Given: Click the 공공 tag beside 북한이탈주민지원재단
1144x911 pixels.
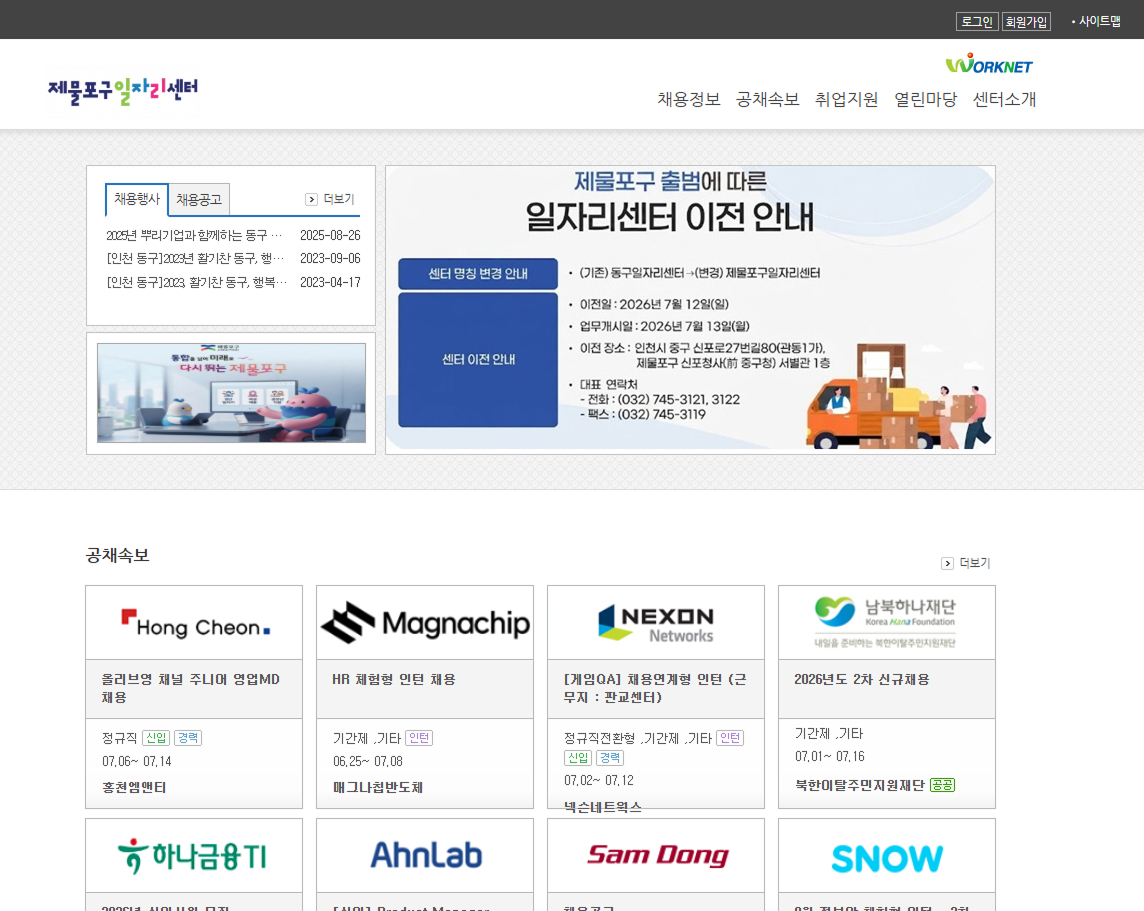Looking at the screenshot, I should coord(943,786).
